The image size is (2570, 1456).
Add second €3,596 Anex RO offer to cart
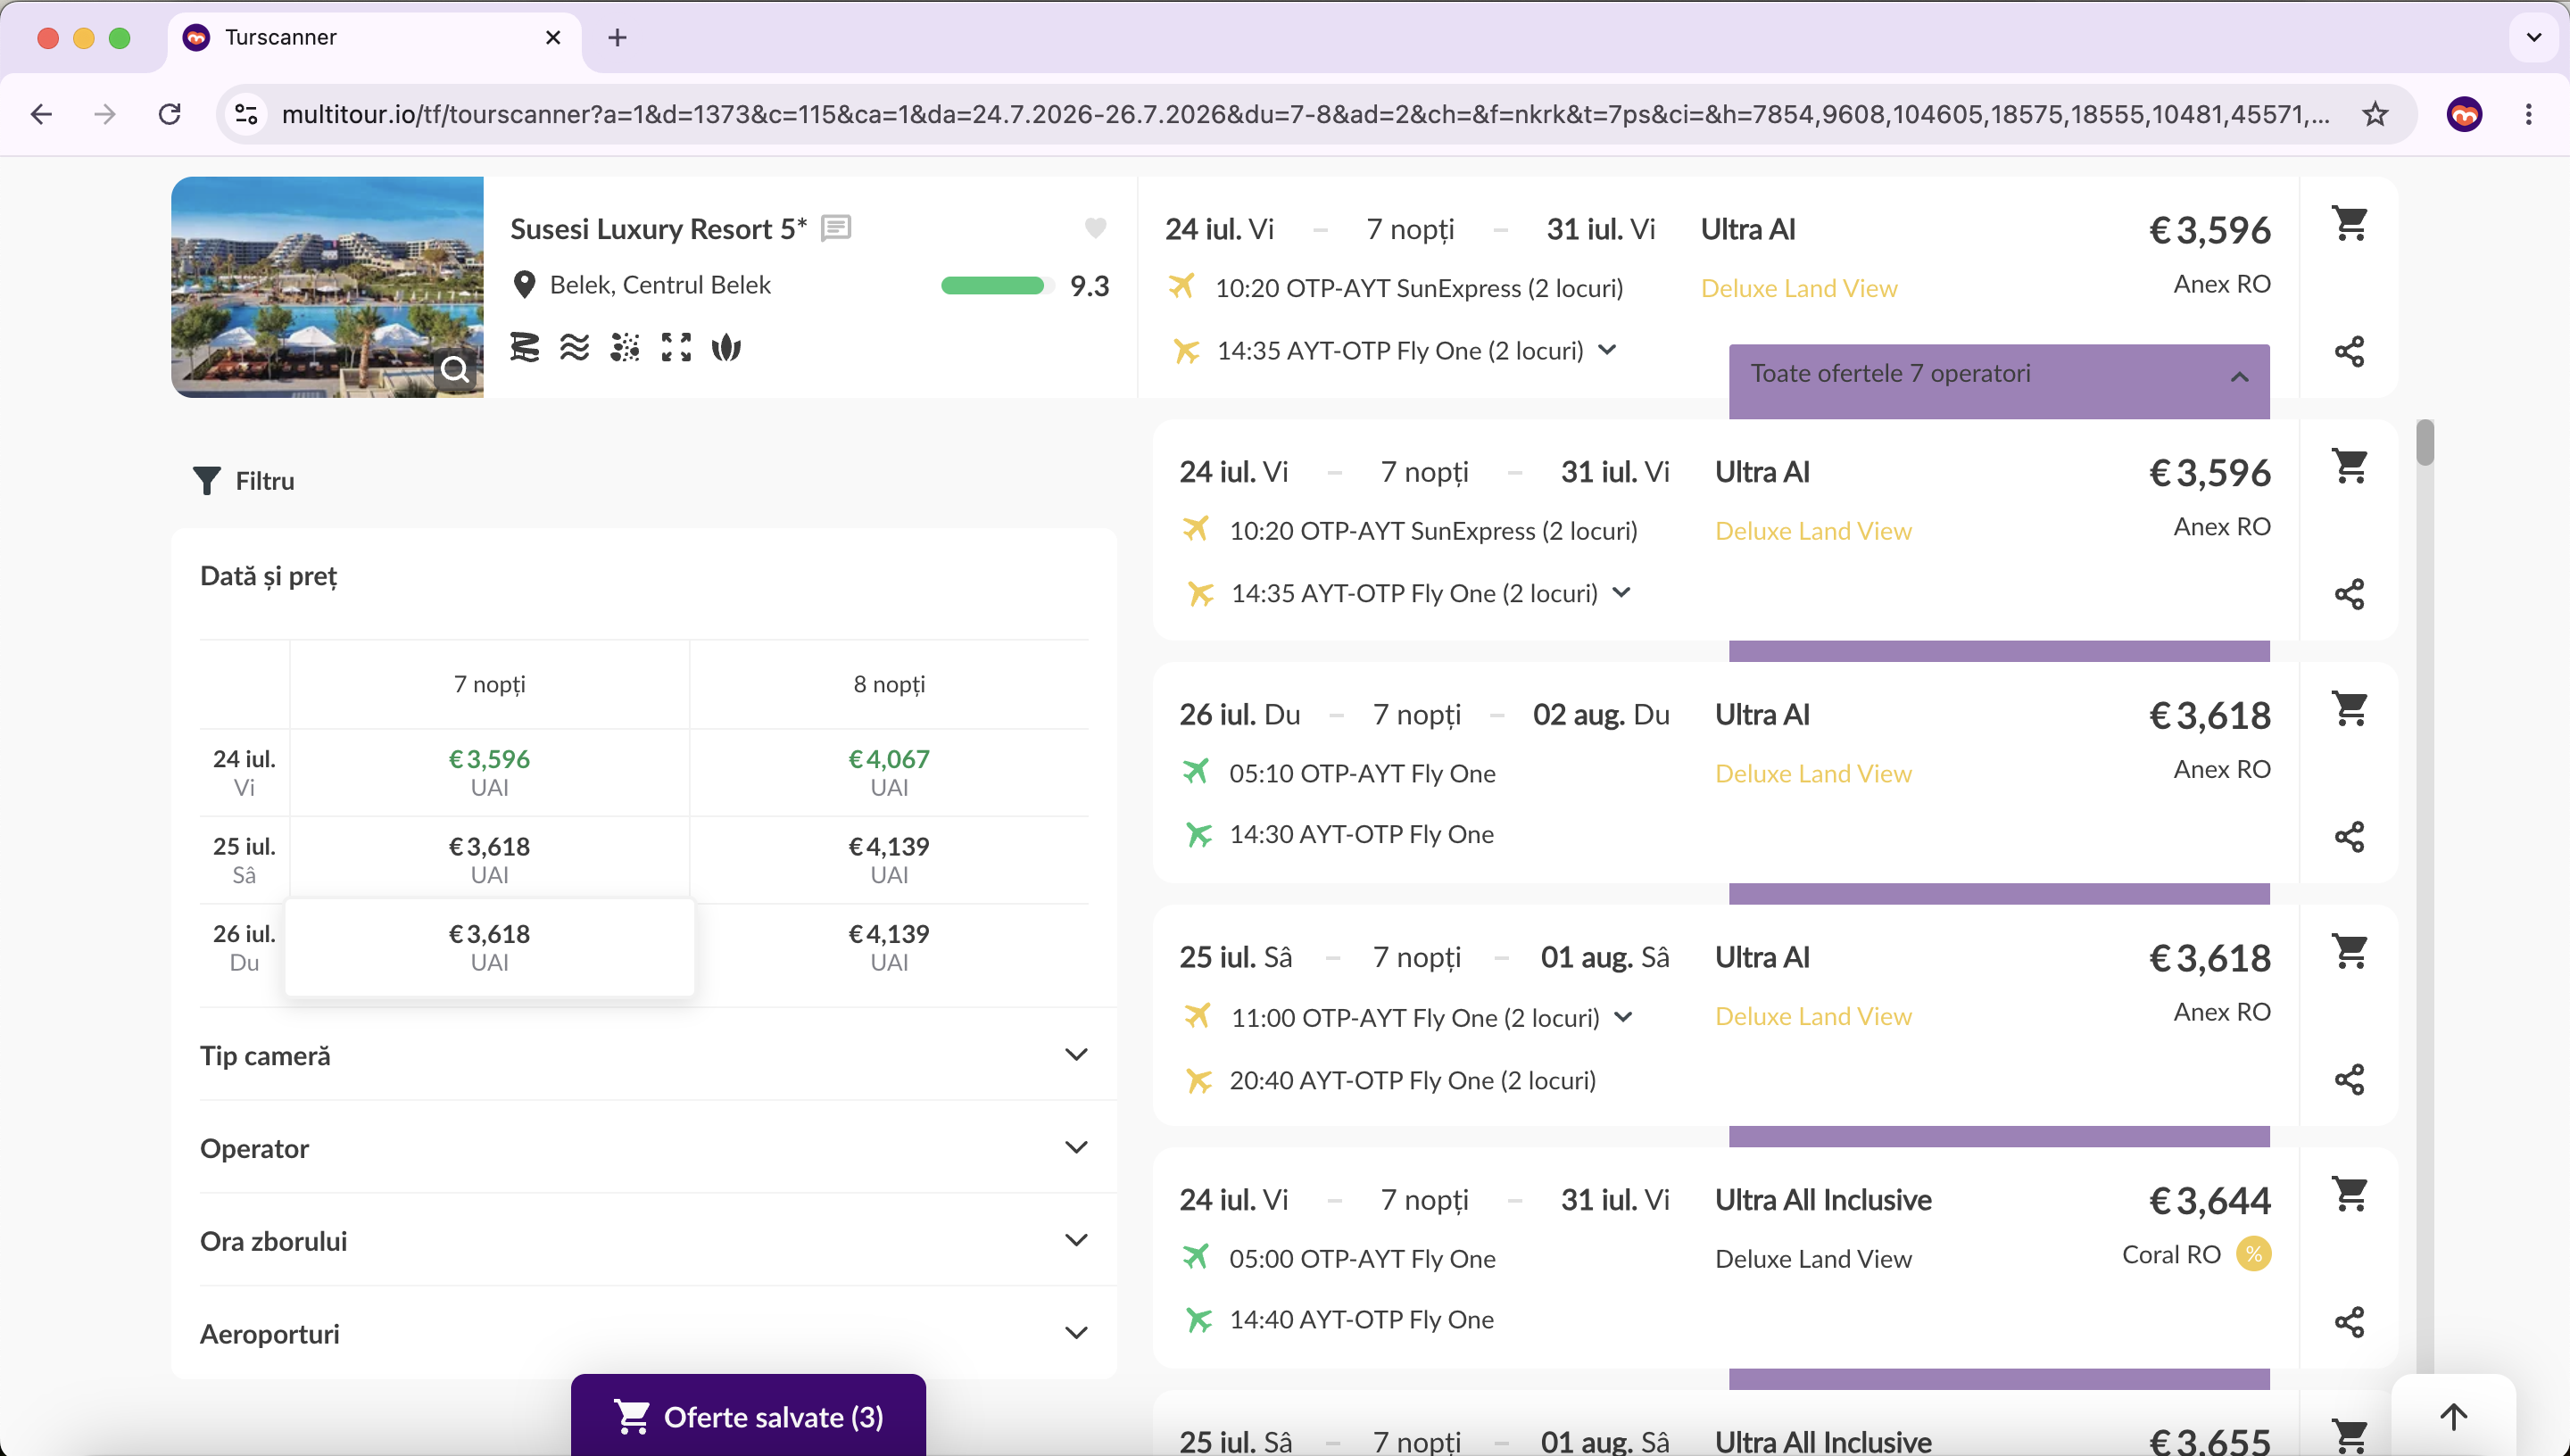point(2349,466)
